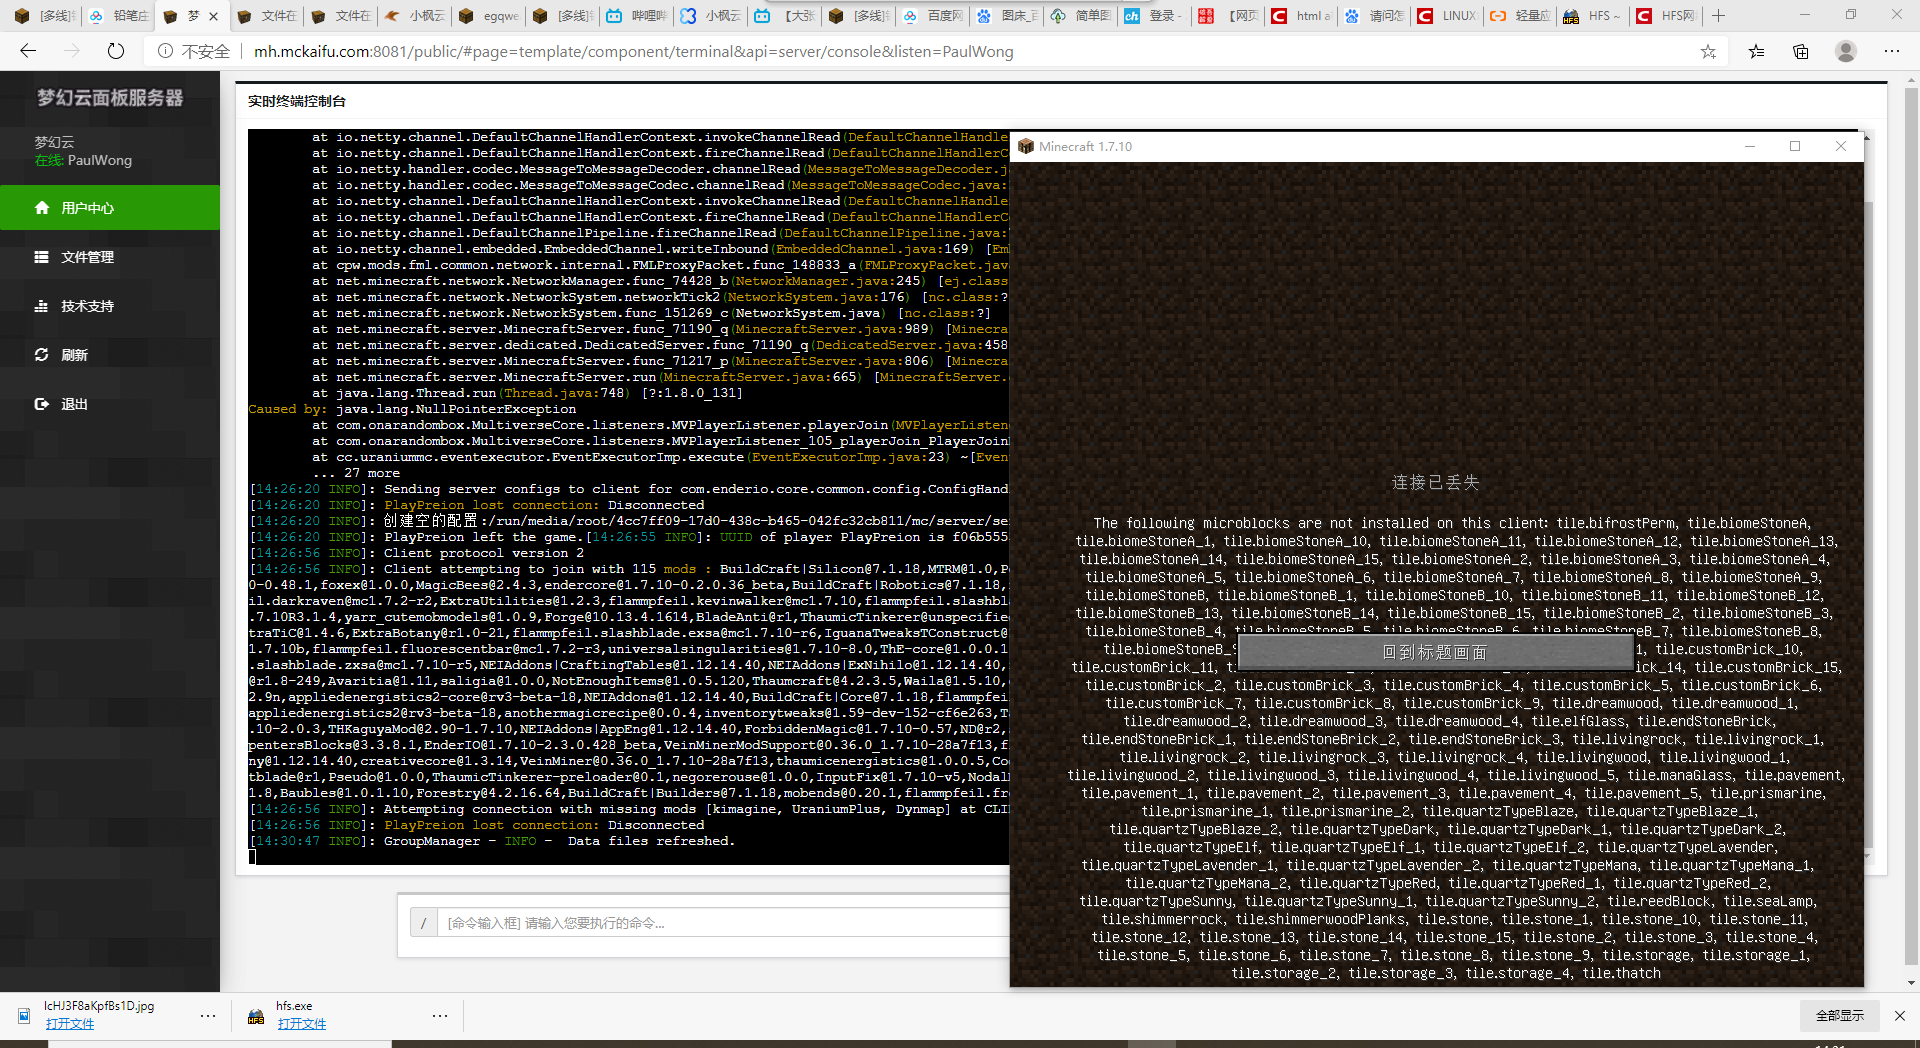This screenshot has width=1920, height=1048.
Task: Click the 实时终端控制台 heading
Action: 297,101
